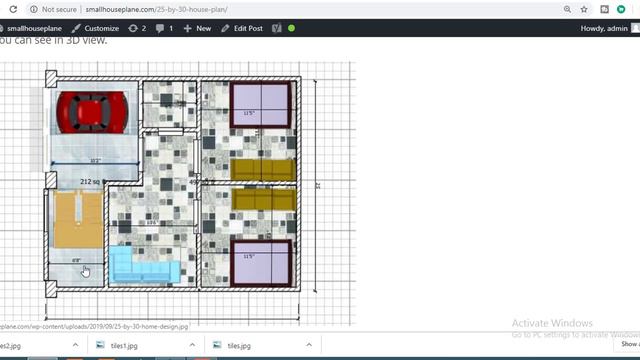Click the address bar URL smallhouseplane.com

click(156, 9)
